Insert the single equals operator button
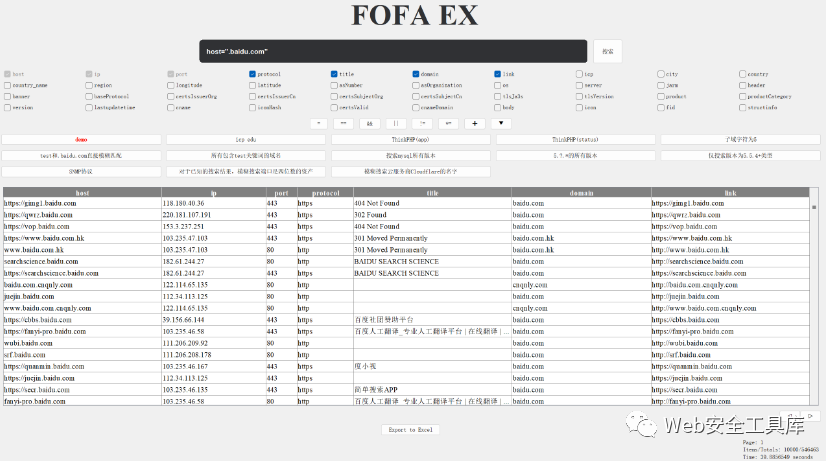This screenshot has width=831, height=461. tap(319, 123)
